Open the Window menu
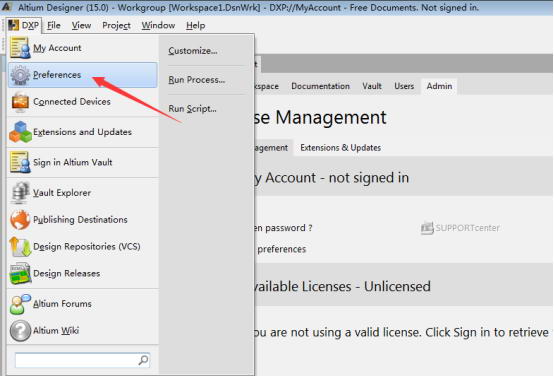The image size is (554, 376). coord(158,25)
